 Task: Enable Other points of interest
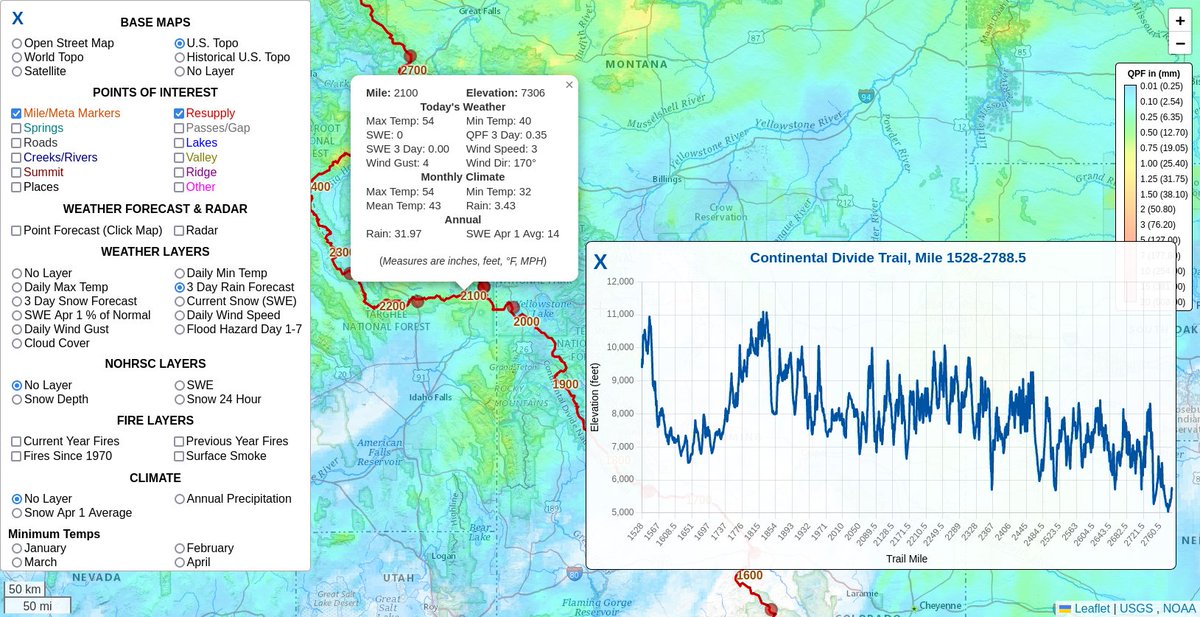(179, 186)
